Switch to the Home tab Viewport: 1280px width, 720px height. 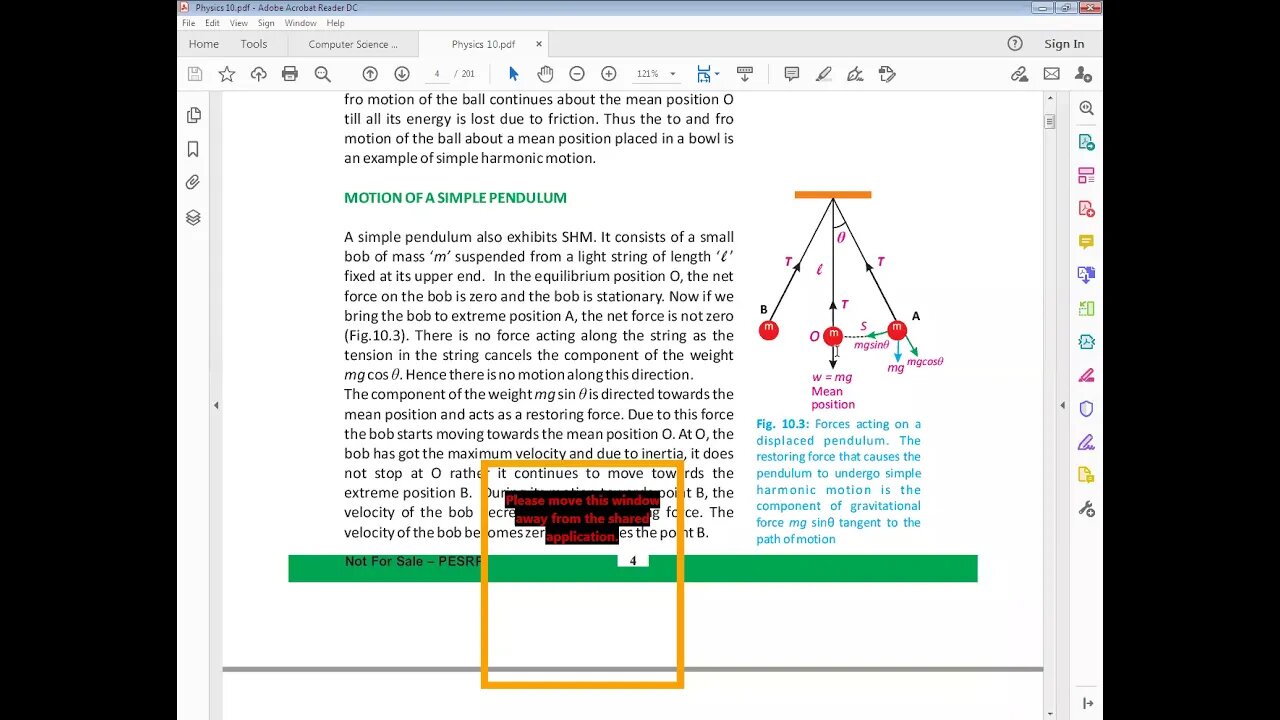(204, 44)
